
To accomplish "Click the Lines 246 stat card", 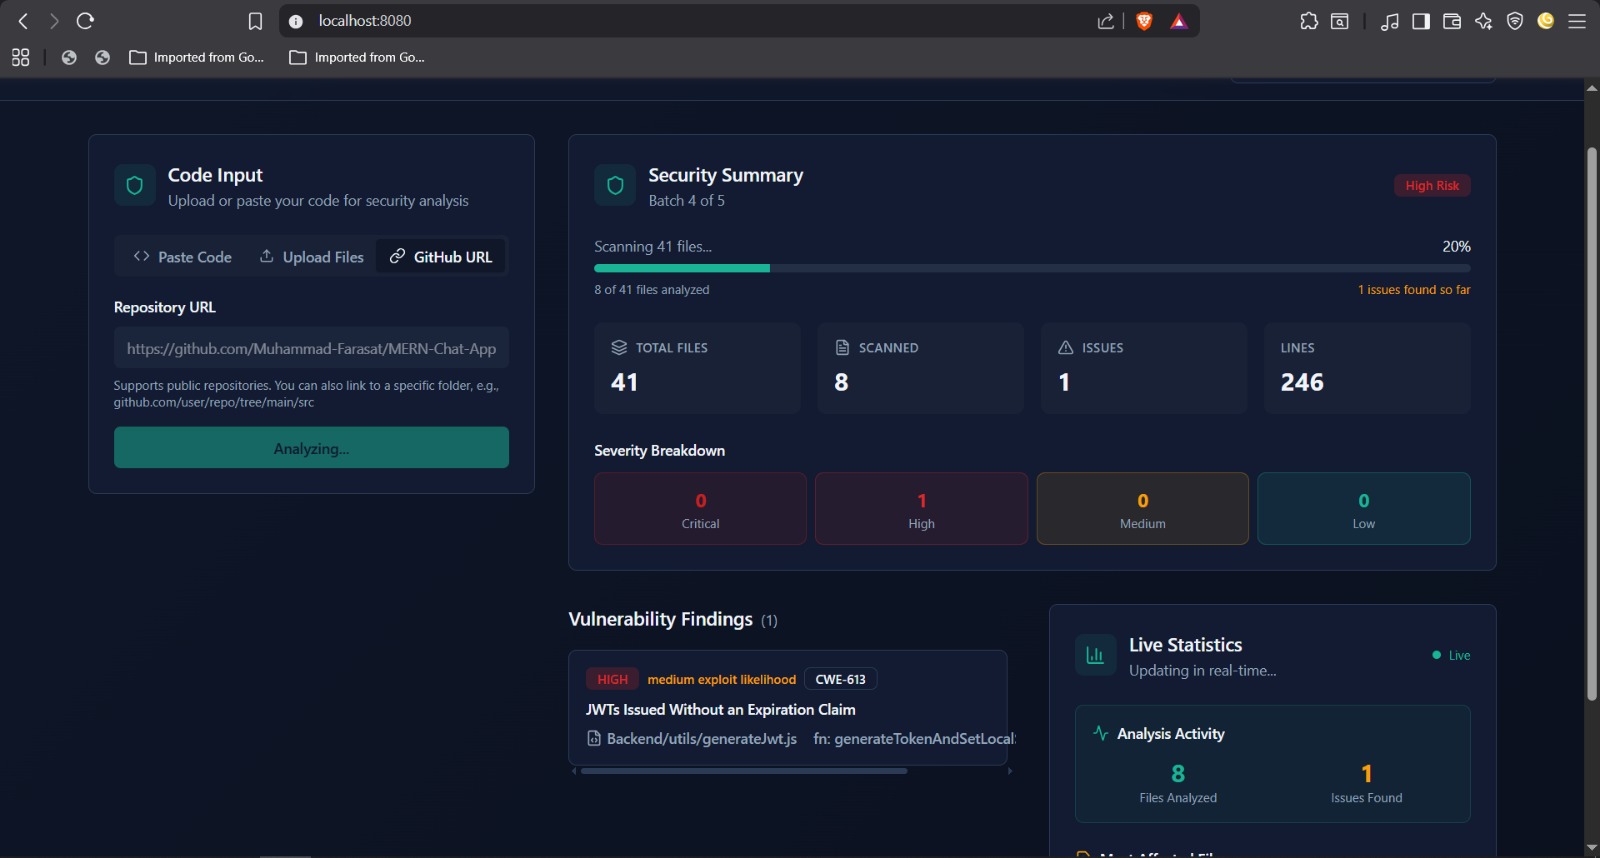I will click(1367, 368).
